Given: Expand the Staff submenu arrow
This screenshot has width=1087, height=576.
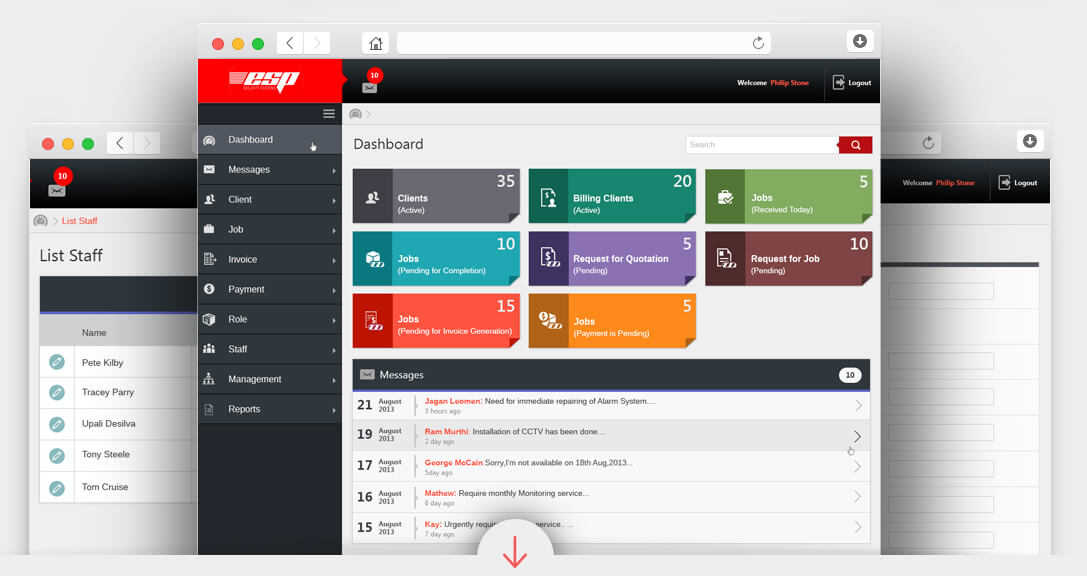Looking at the screenshot, I should coord(333,350).
